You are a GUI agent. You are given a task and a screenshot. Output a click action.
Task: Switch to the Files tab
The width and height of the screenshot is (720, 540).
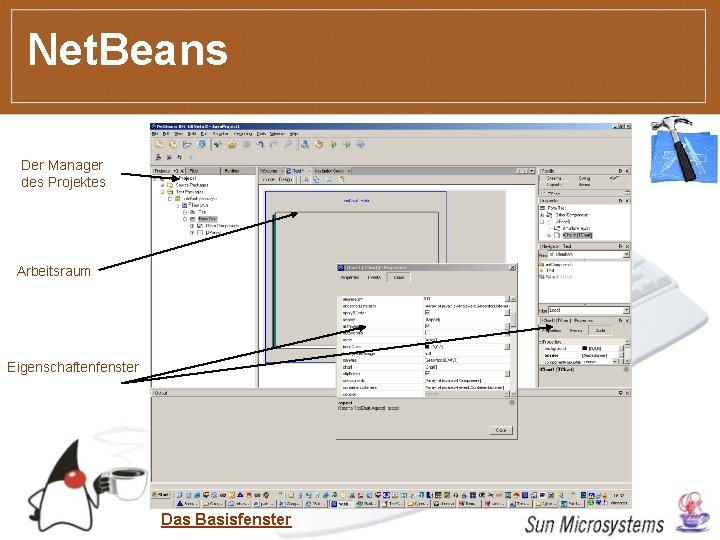(202, 171)
